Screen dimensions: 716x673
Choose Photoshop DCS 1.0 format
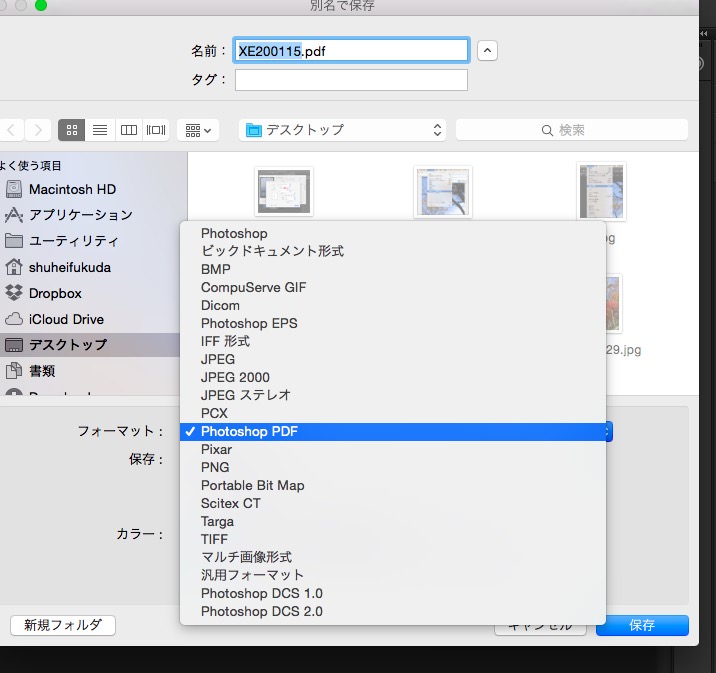point(393,593)
